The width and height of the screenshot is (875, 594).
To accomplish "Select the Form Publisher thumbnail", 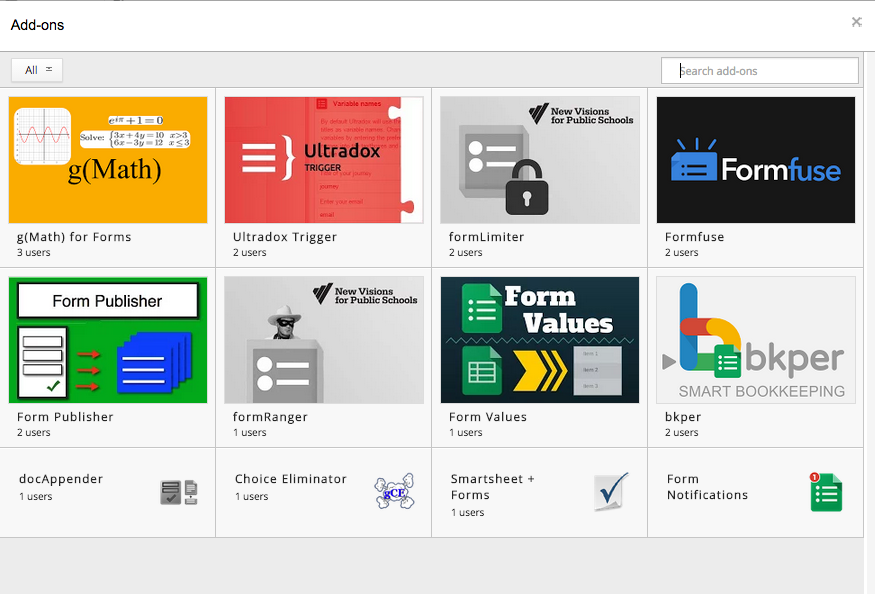I will pyautogui.click(x=108, y=340).
